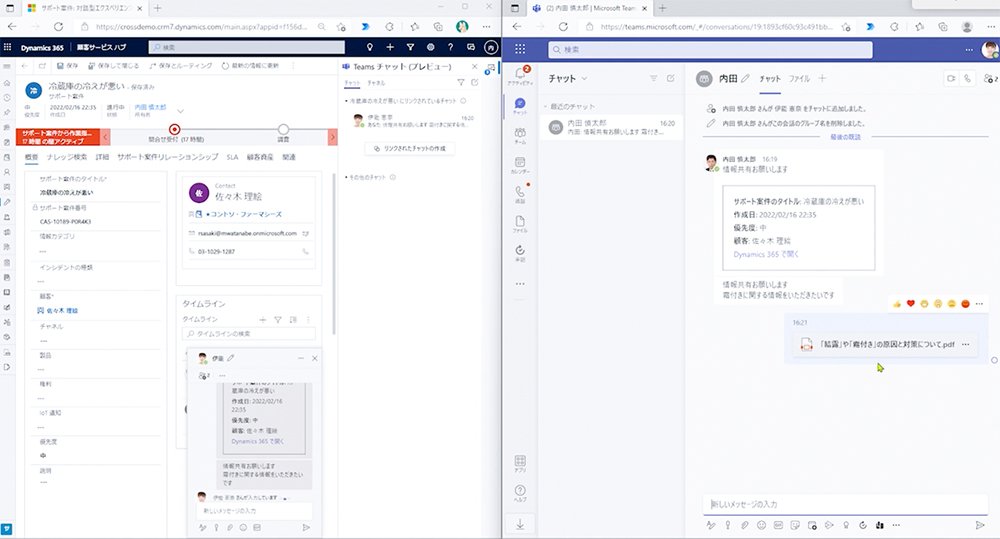Open コントソ・ファーマシーズ account link
Viewport: 1000px width, 539px height.
point(246,214)
